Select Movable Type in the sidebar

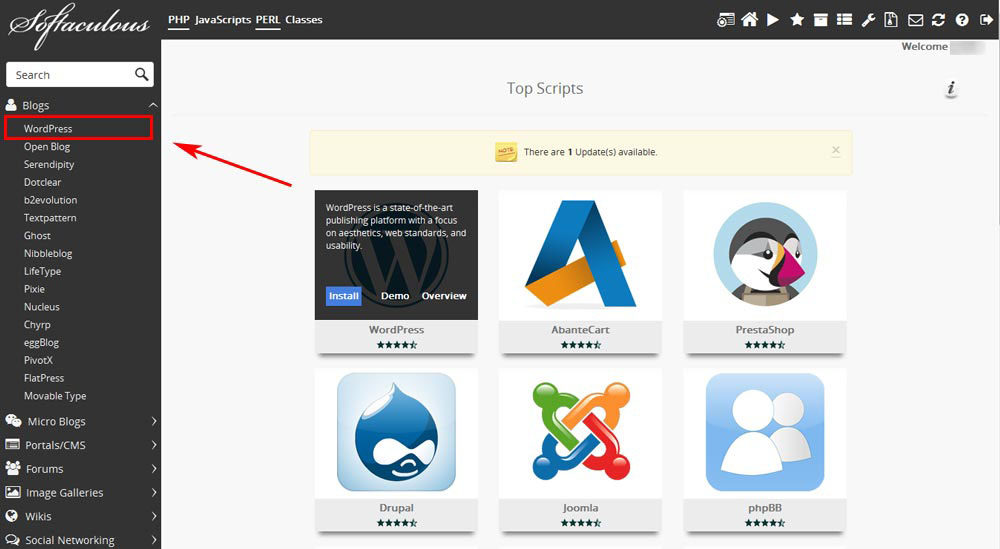tap(55, 396)
